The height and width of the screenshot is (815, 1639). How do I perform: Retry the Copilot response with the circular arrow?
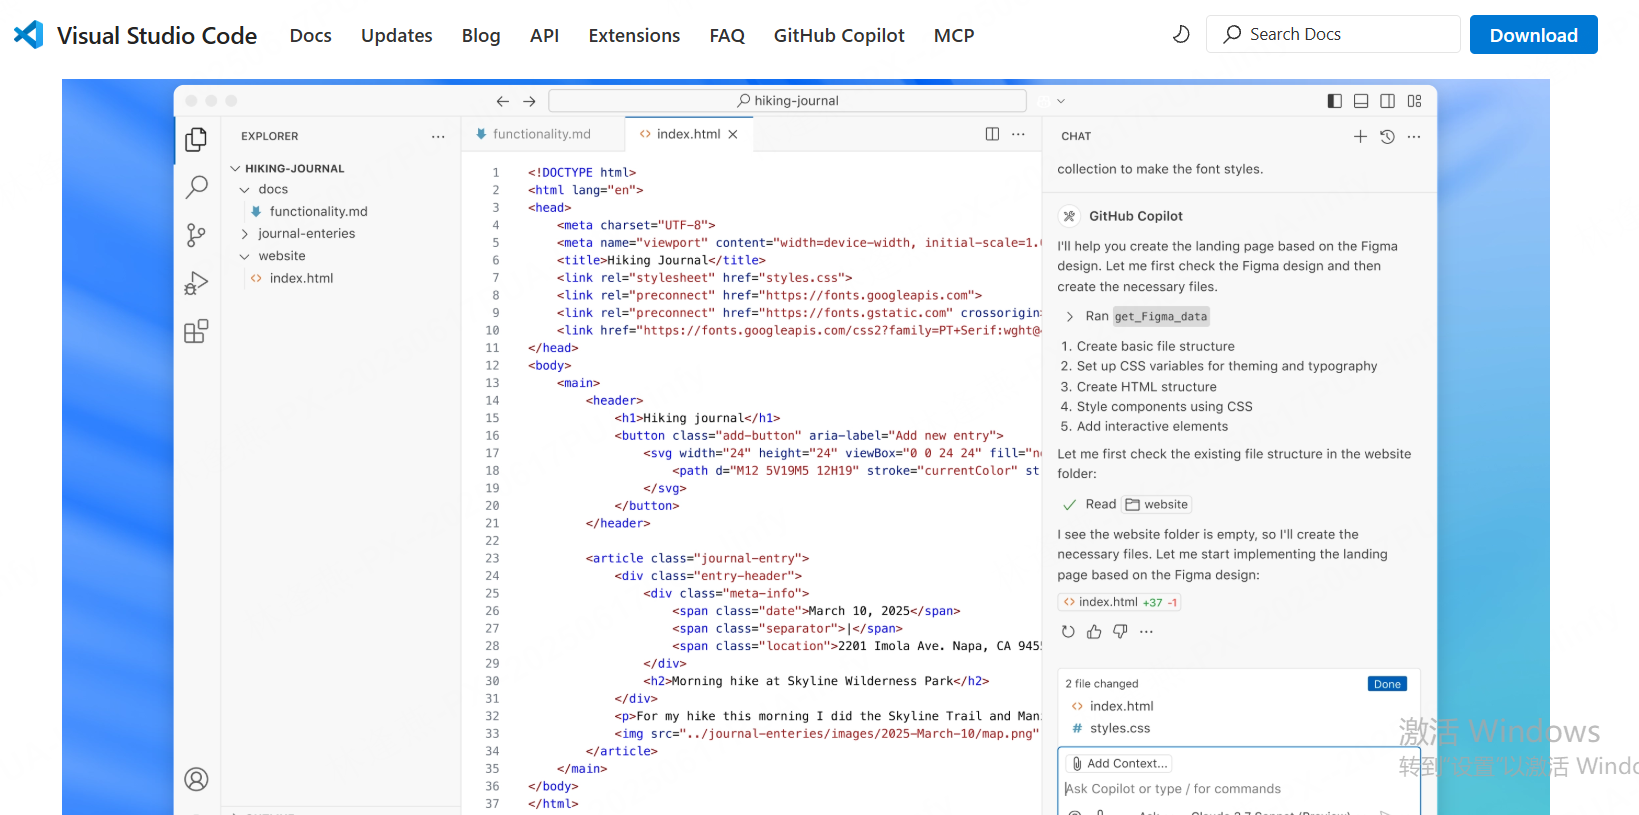click(x=1068, y=632)
